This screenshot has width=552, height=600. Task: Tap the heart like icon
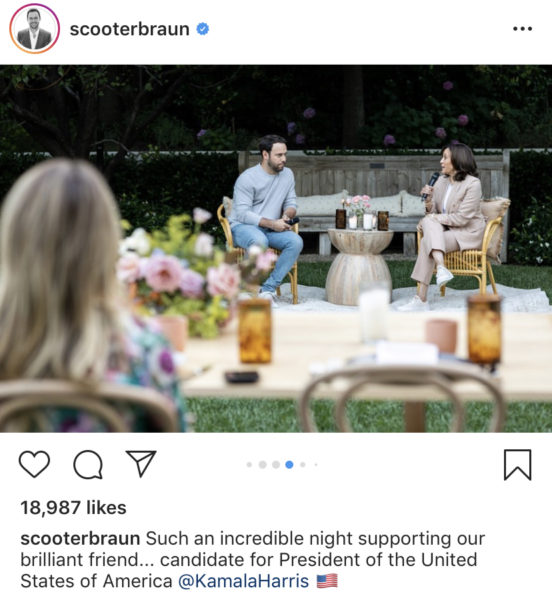click(x=34, y=464)
